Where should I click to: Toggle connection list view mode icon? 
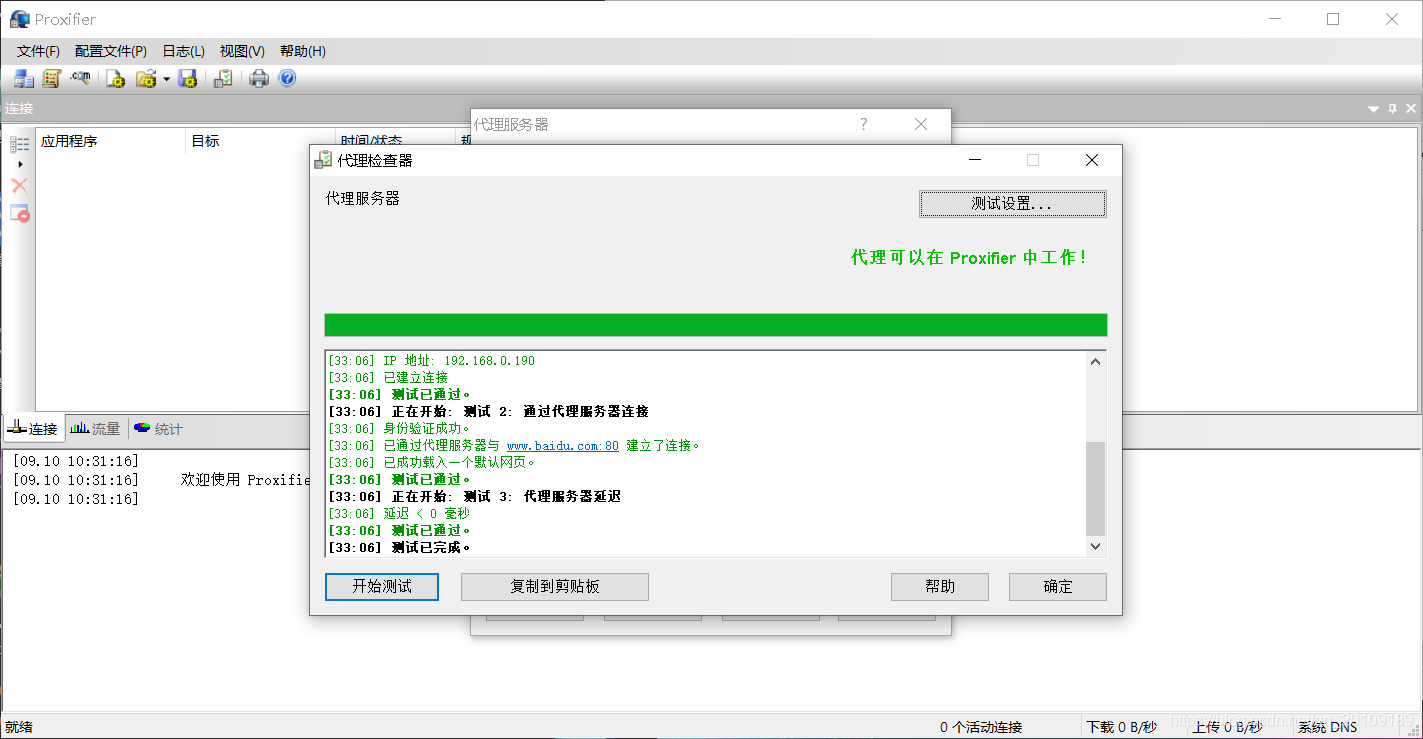[x=19, y=144]
